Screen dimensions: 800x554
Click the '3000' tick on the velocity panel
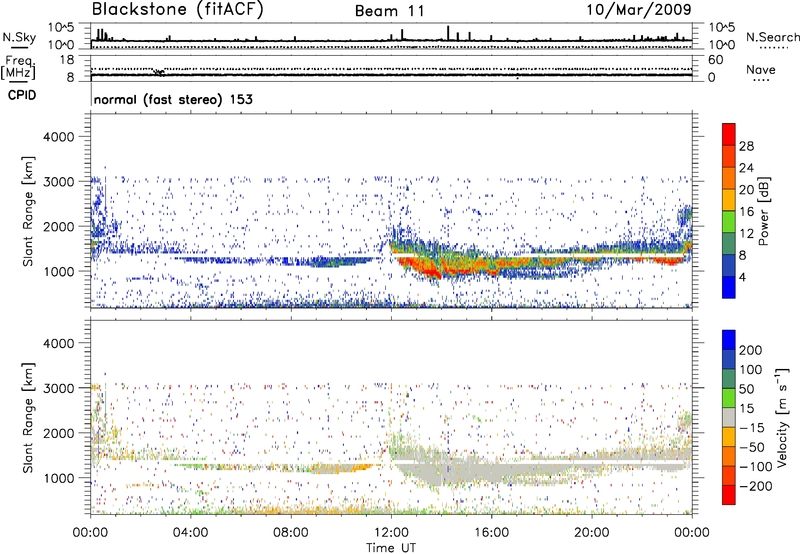(x=58, y=388)
